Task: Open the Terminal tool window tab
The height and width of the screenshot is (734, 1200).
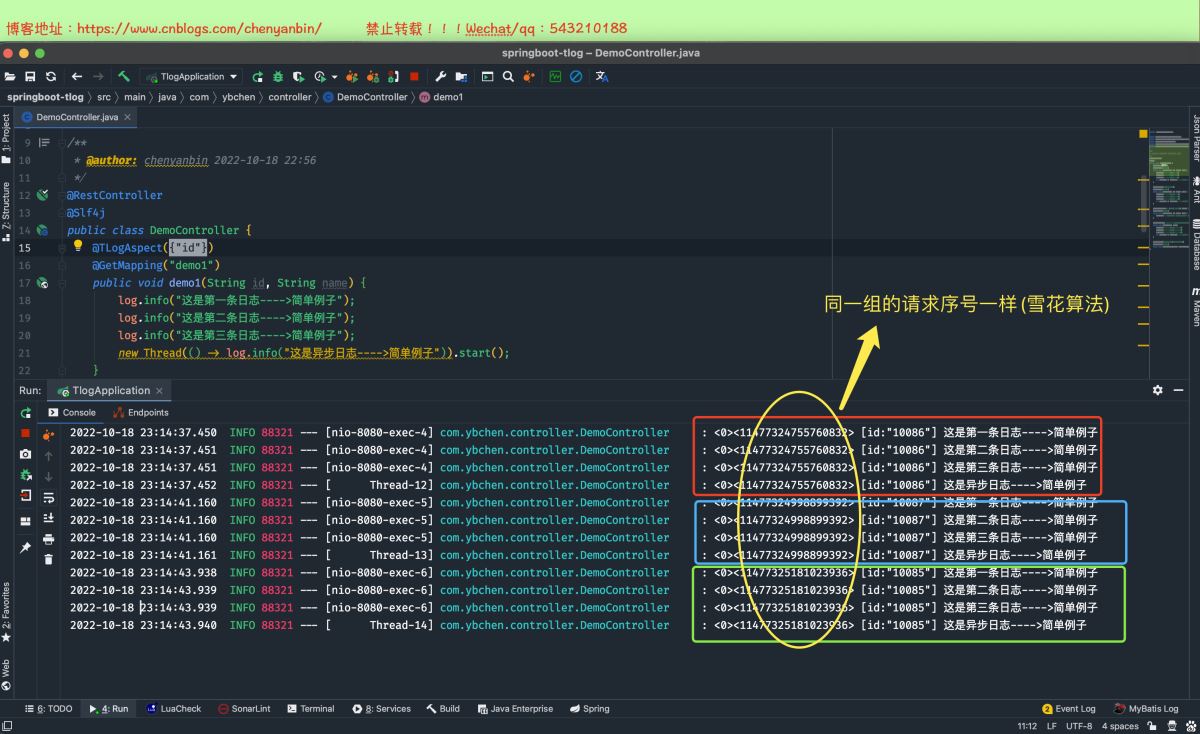Action: [x=311, y=709]
